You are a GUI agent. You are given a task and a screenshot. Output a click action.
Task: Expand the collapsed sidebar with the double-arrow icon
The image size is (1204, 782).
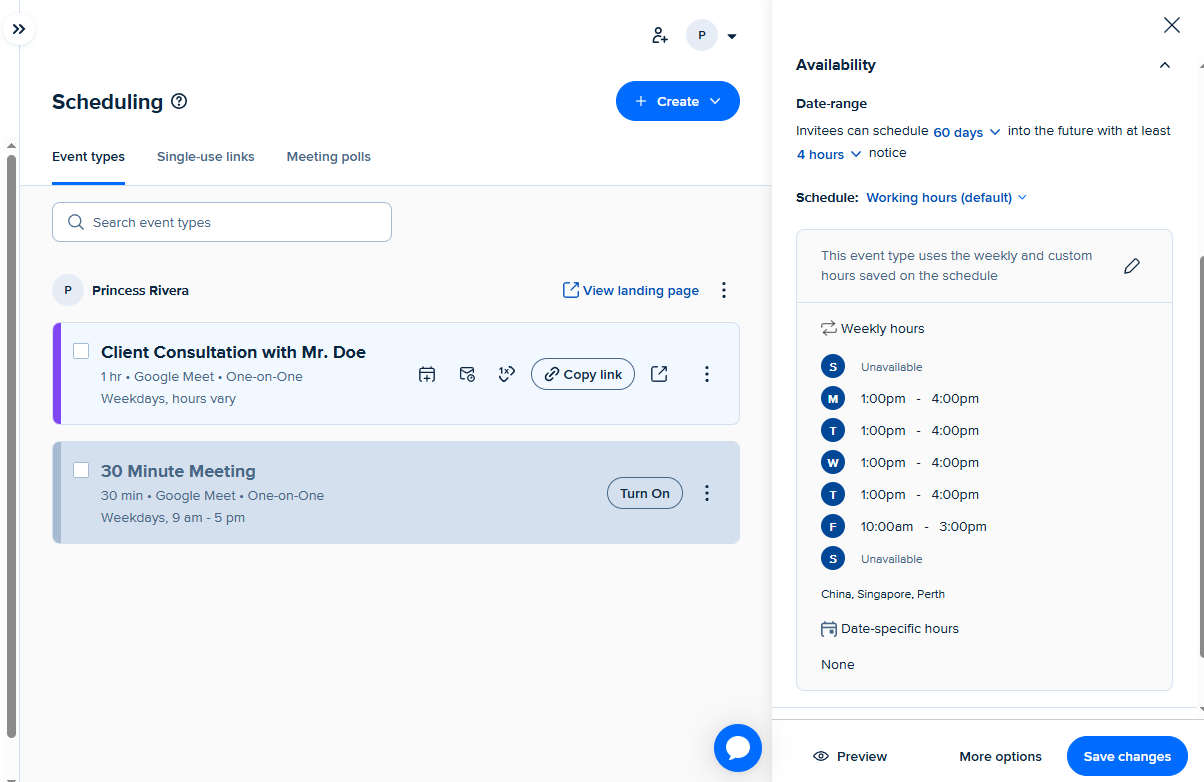18,29
